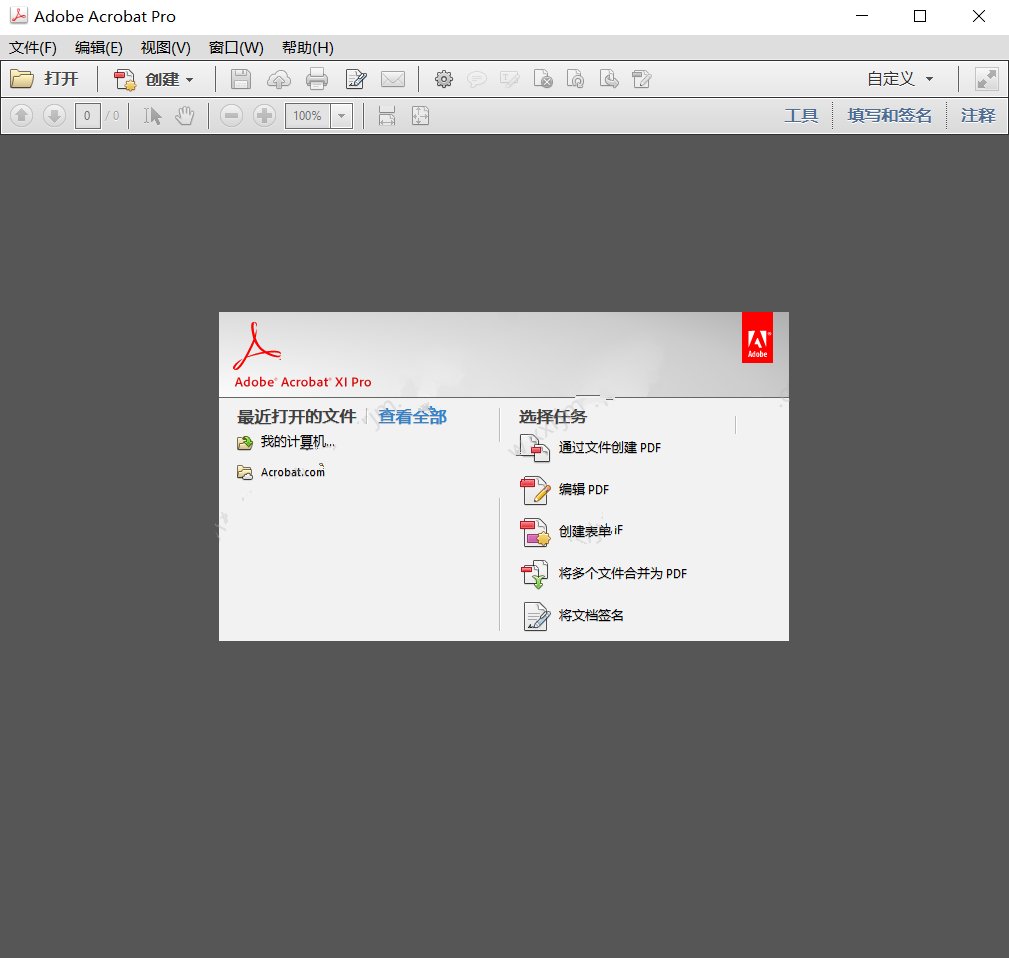Screen dimensions: 1009x958
Task: Click the 100% zoom level field
Action: click(x=308, y=116)
